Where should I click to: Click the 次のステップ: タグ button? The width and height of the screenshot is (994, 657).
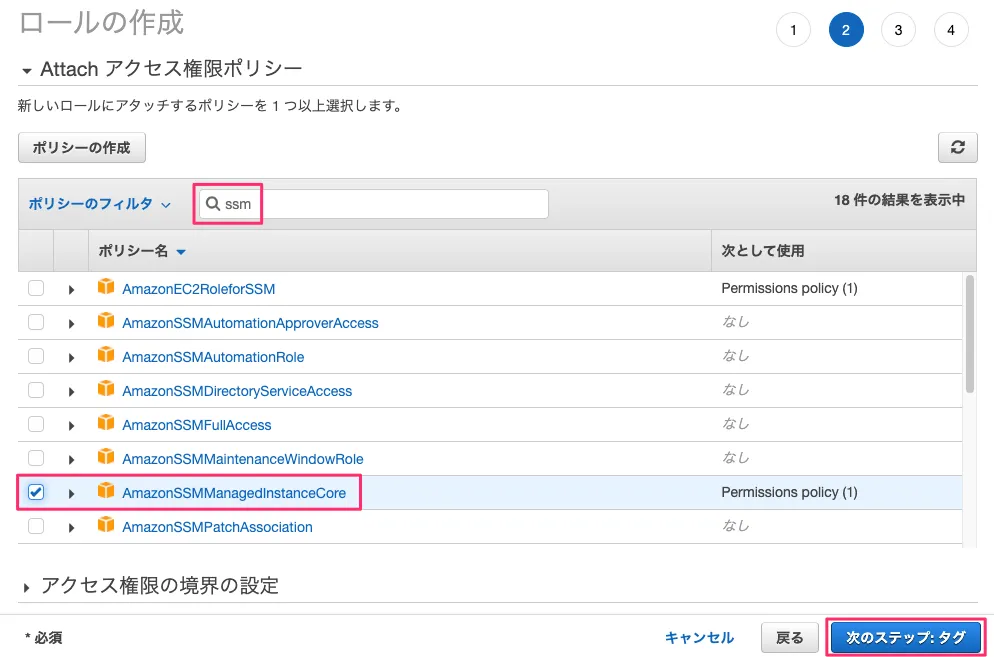tap(906, 637)
